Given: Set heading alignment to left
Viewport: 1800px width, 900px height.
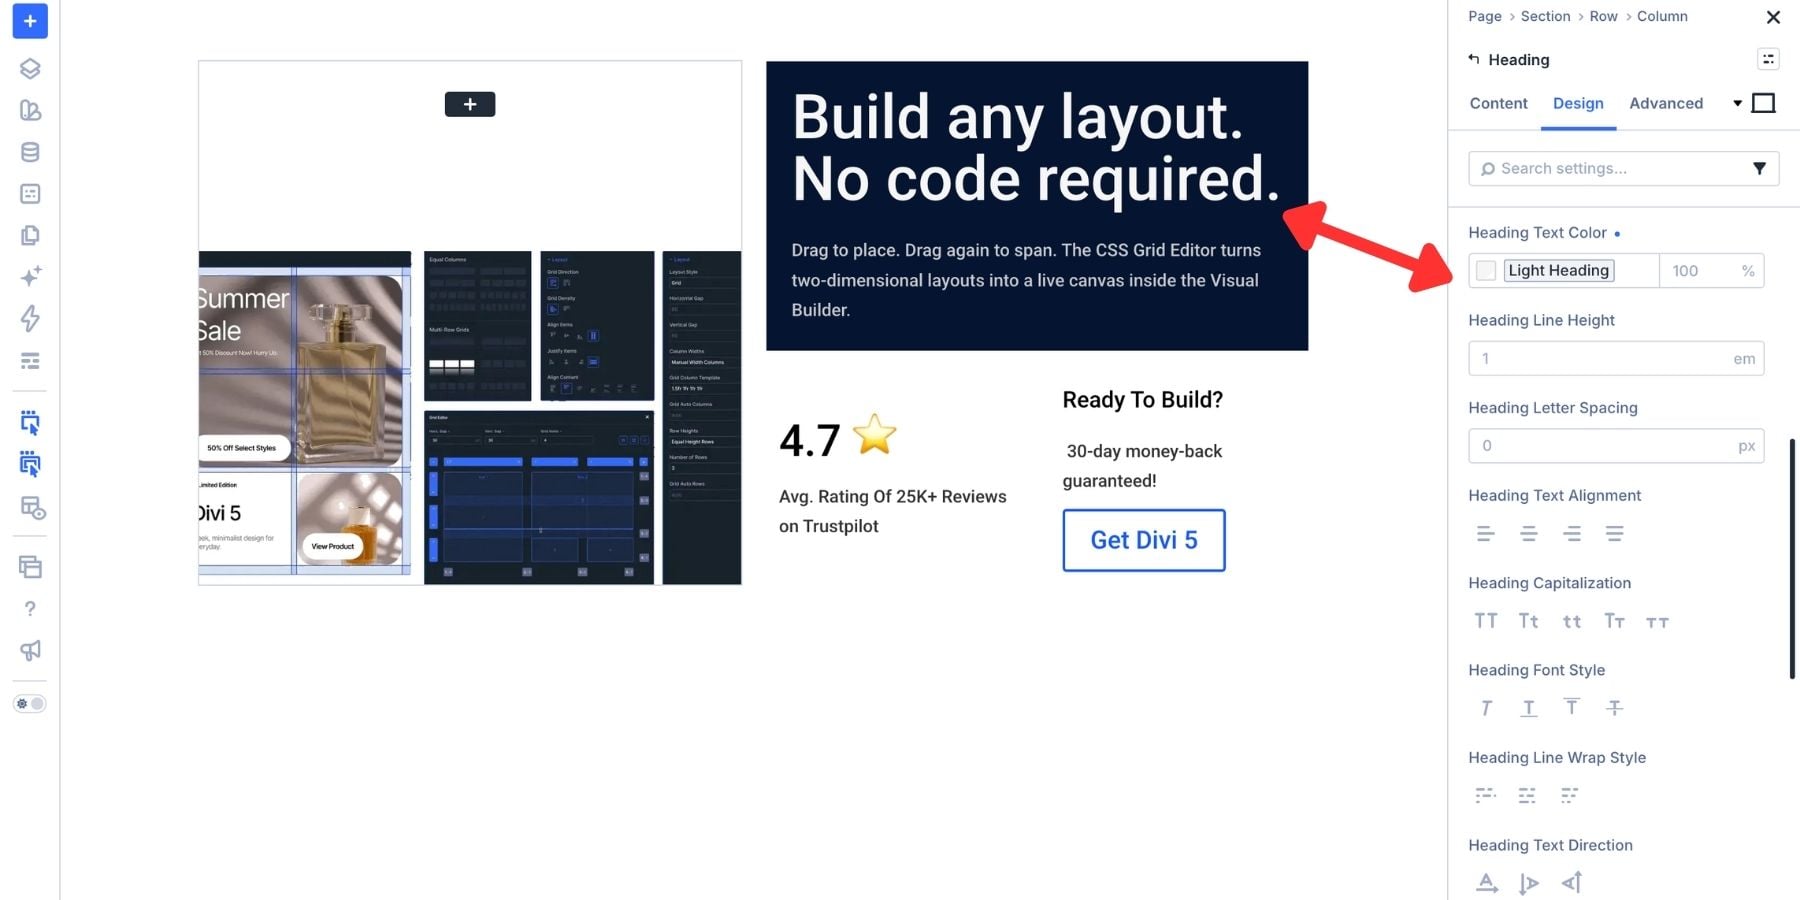Looking at the screenshot, I should [1486, 534].
